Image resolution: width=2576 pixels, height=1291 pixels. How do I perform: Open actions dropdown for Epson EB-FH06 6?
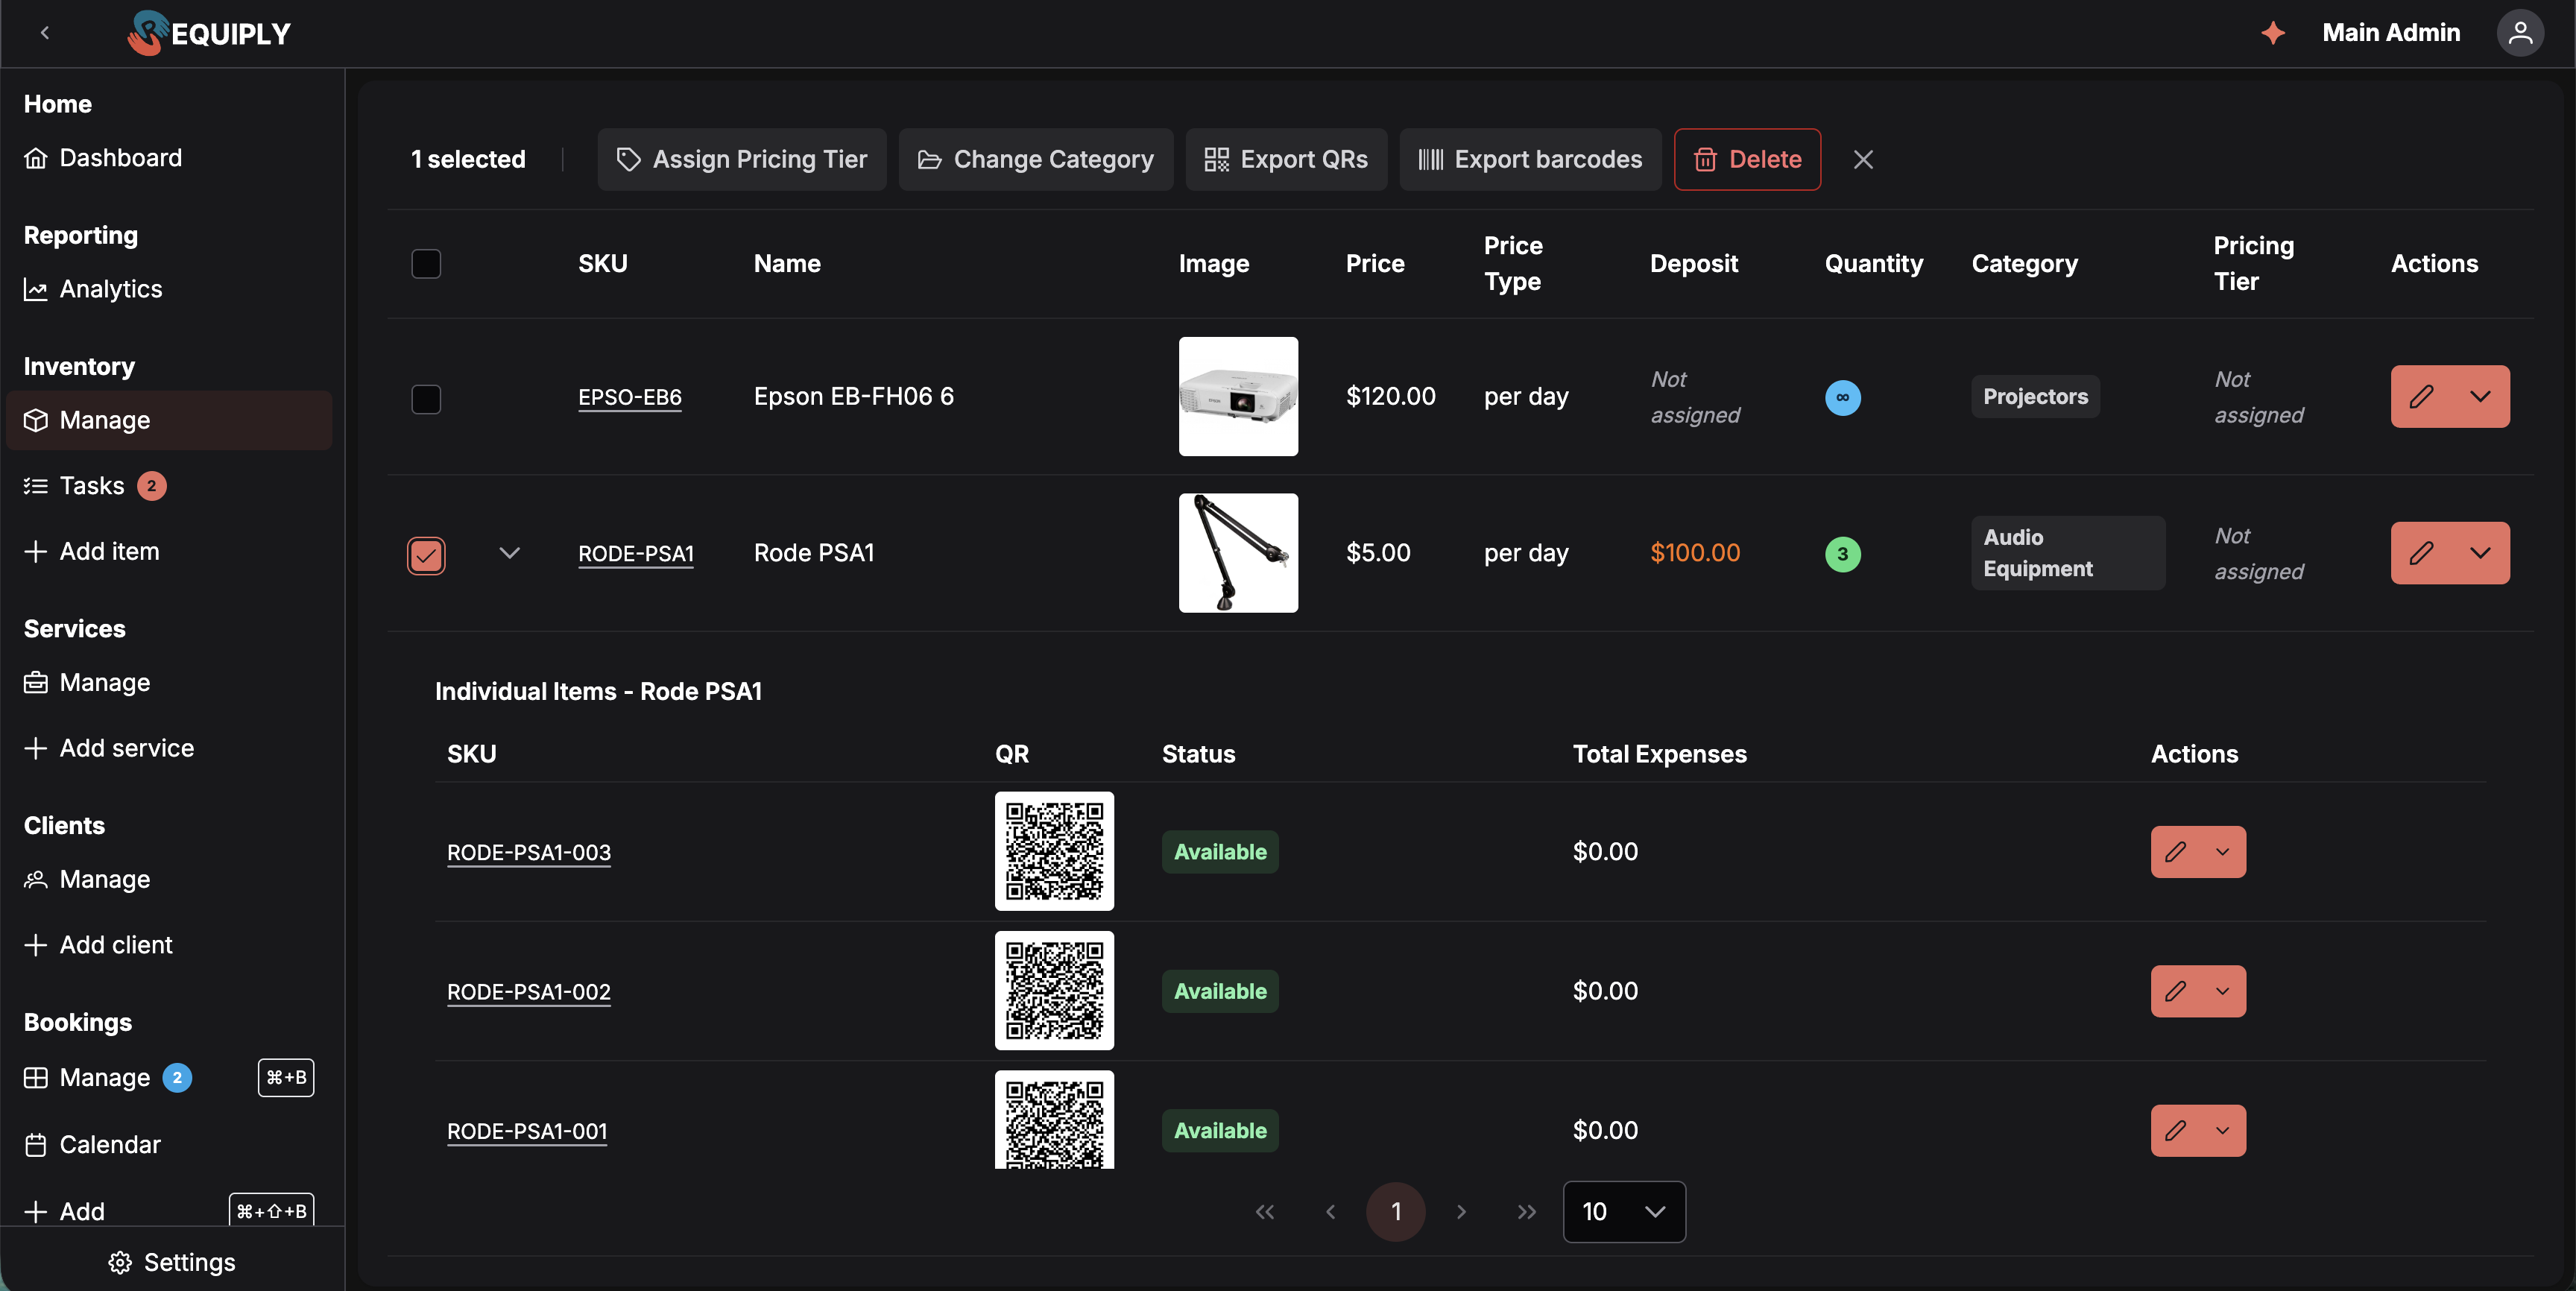click(2480, 397)
